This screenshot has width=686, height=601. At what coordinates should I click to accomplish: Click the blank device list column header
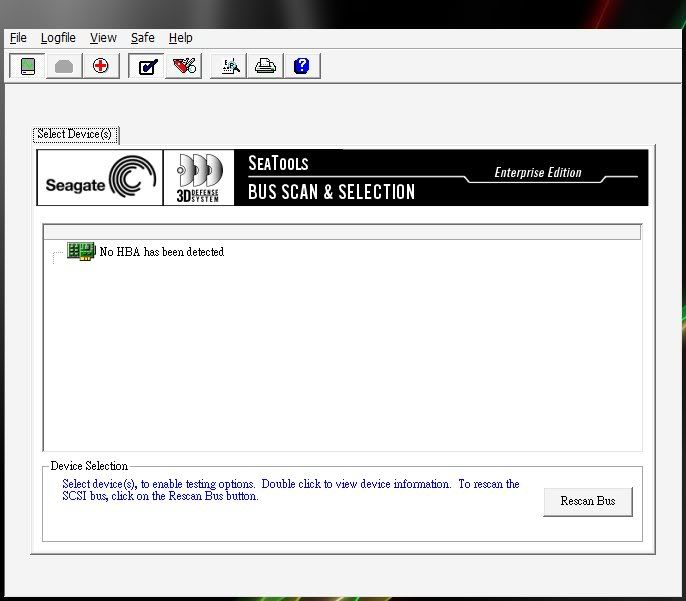click(x=343, y=232)
